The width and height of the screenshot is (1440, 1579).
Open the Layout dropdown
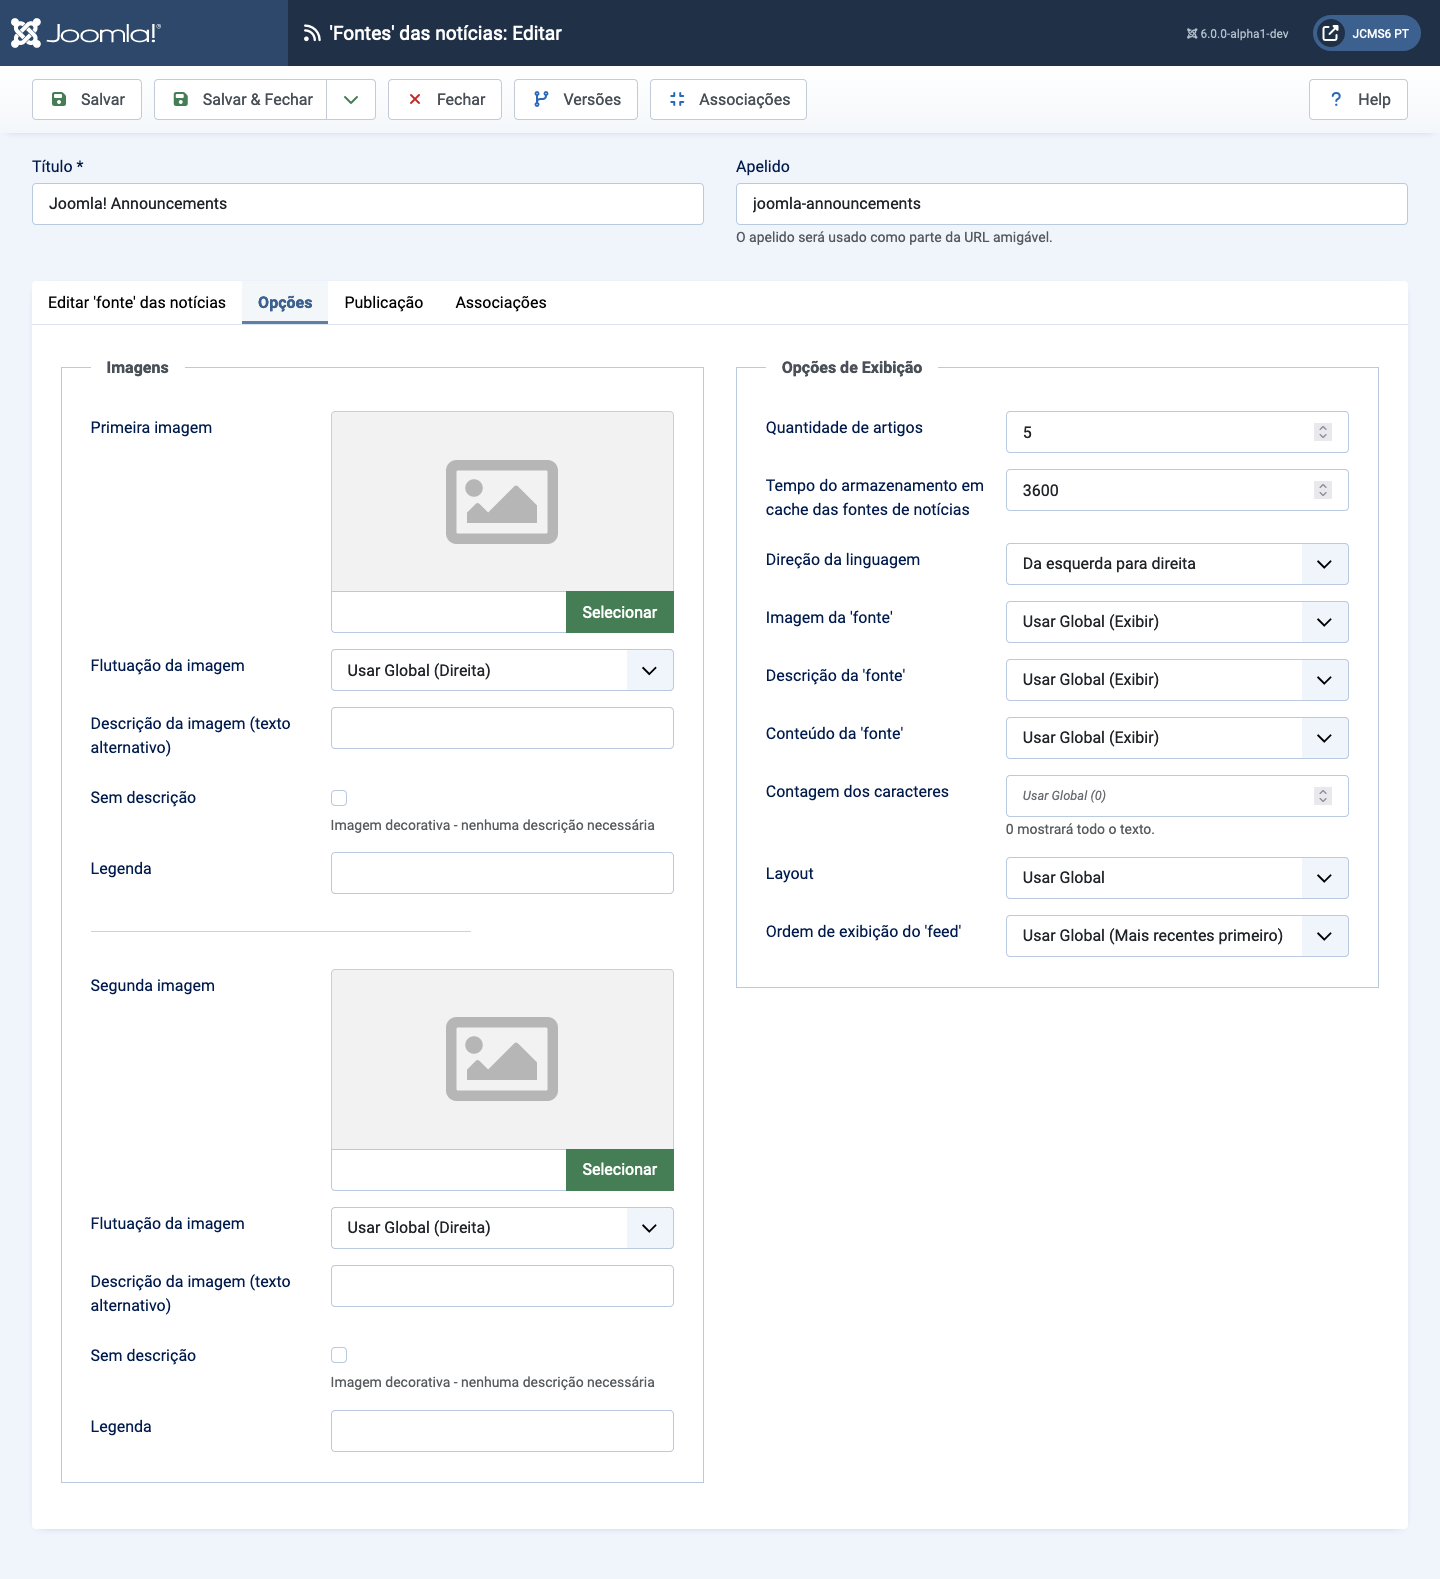[x=1176, y=878]
